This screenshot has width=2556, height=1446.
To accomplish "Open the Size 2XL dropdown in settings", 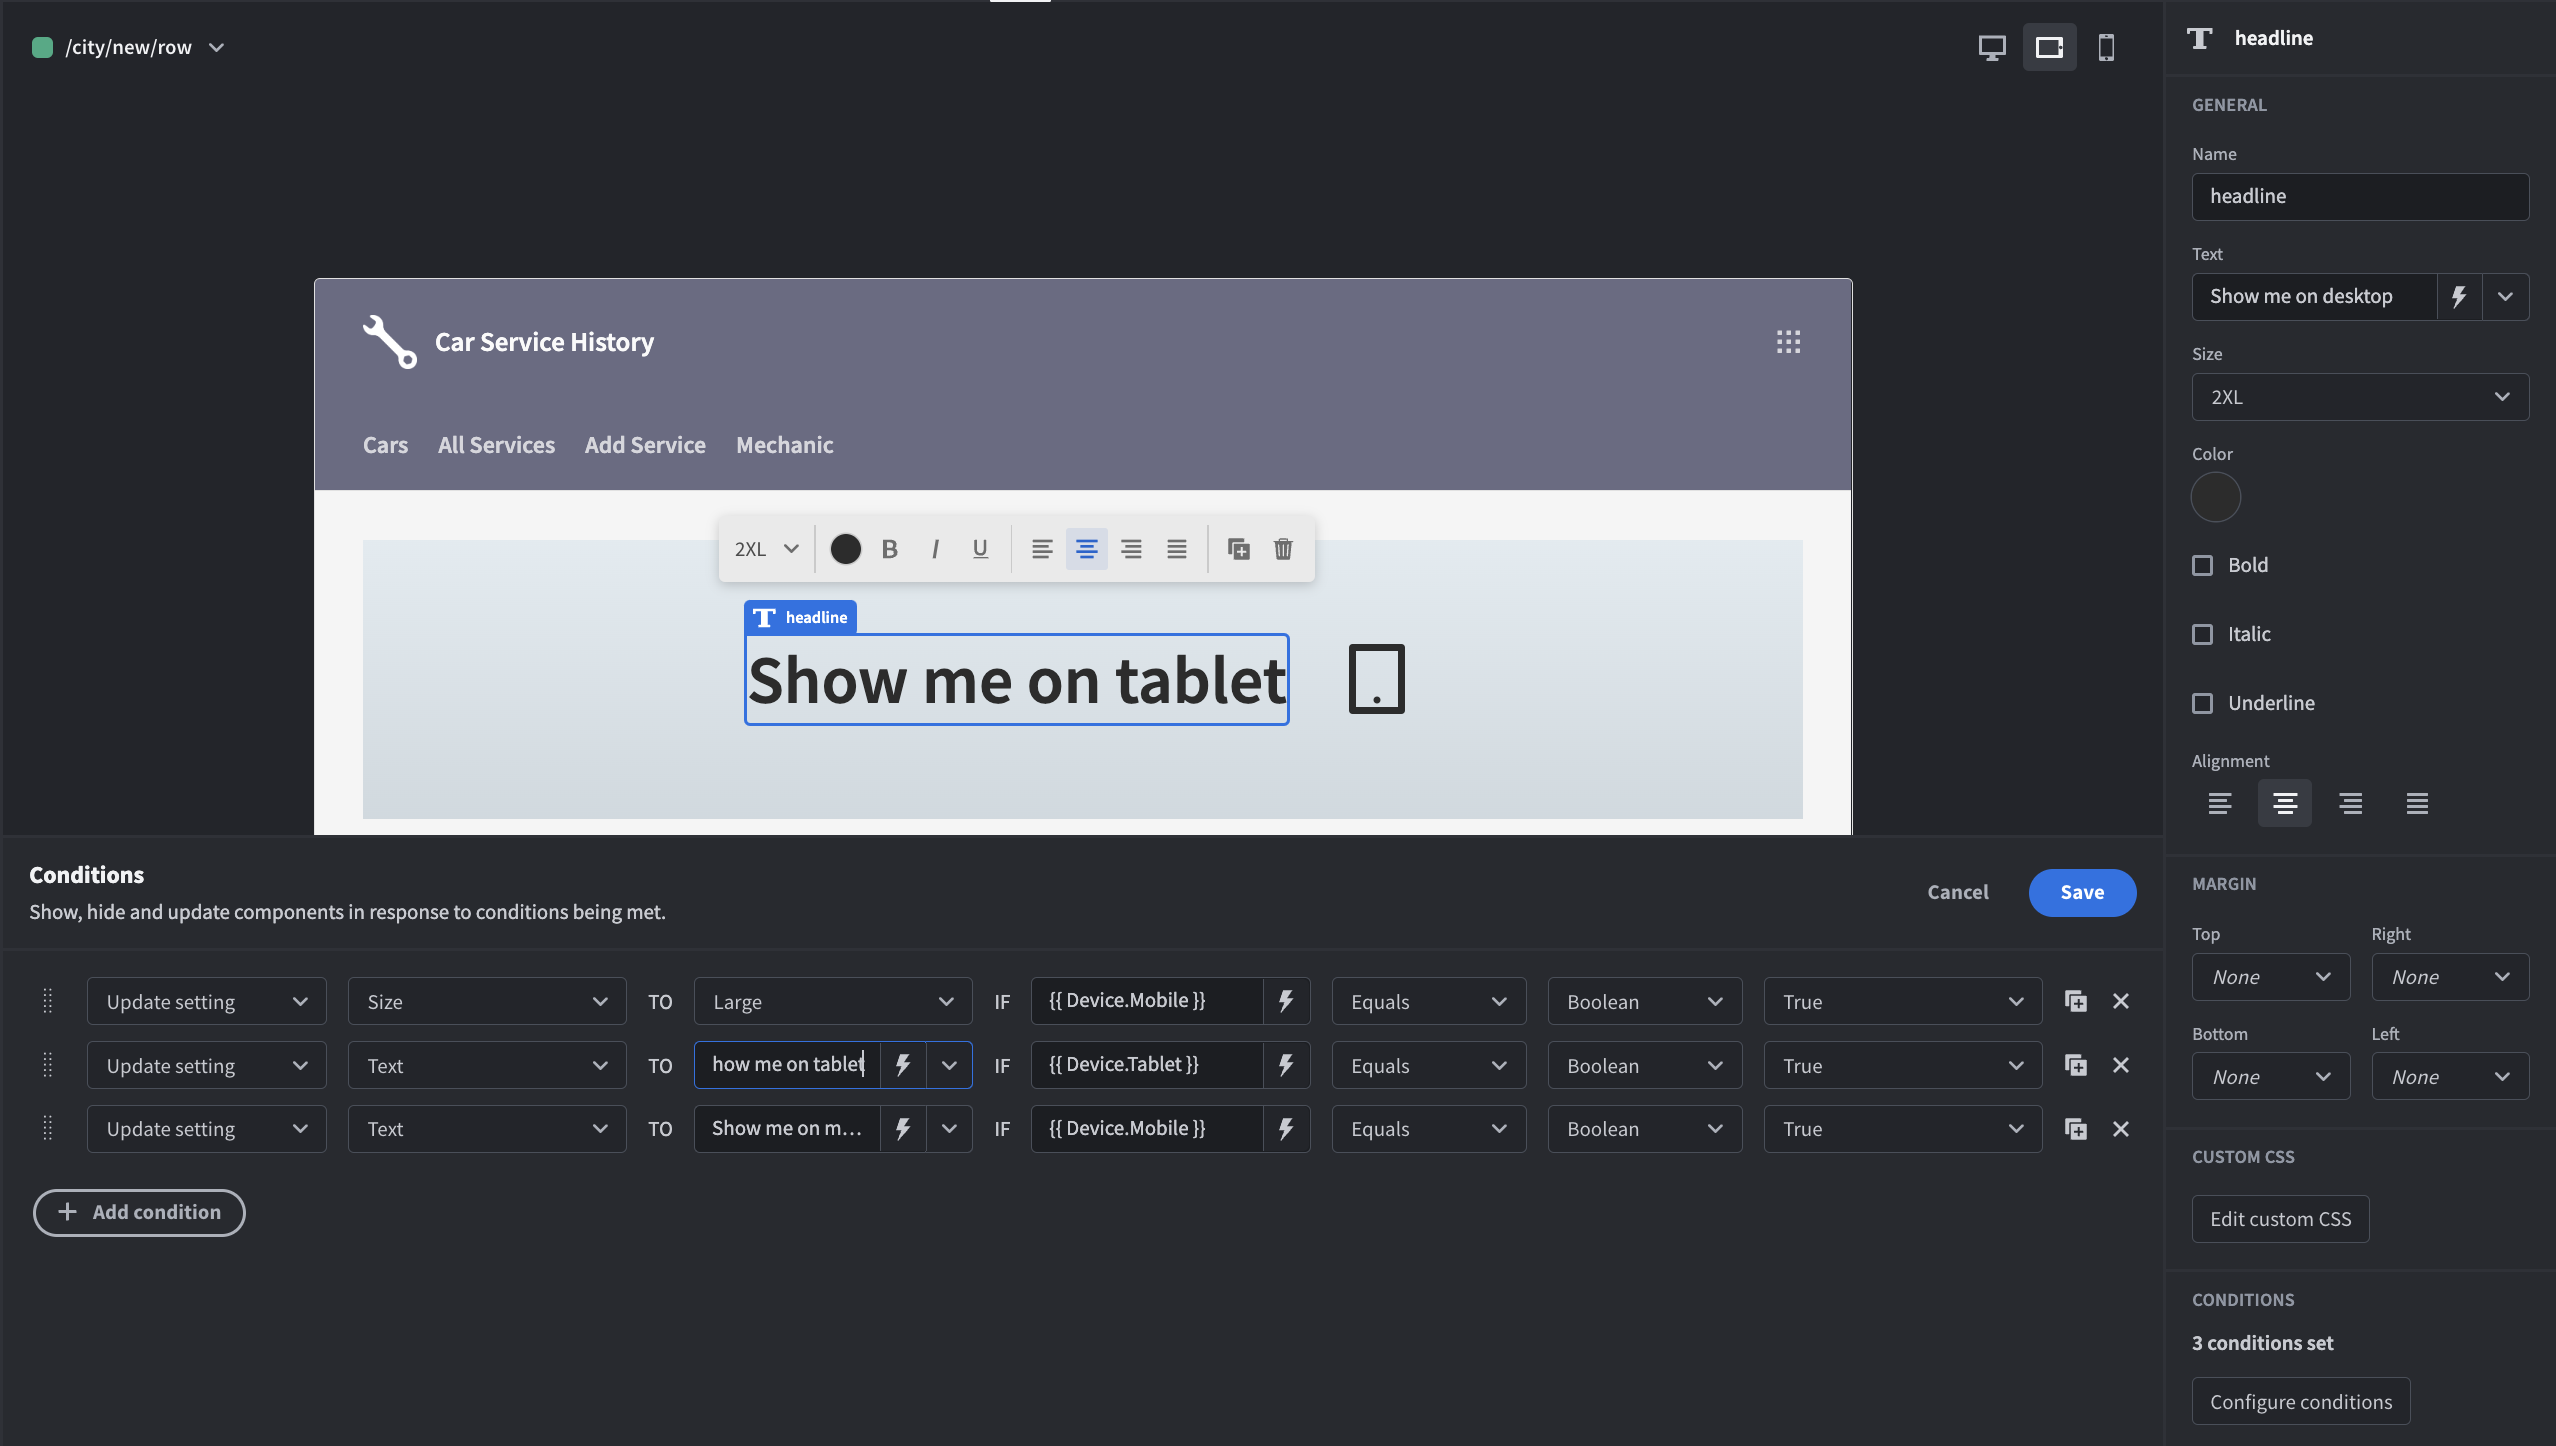I will tap(2360, 397).
